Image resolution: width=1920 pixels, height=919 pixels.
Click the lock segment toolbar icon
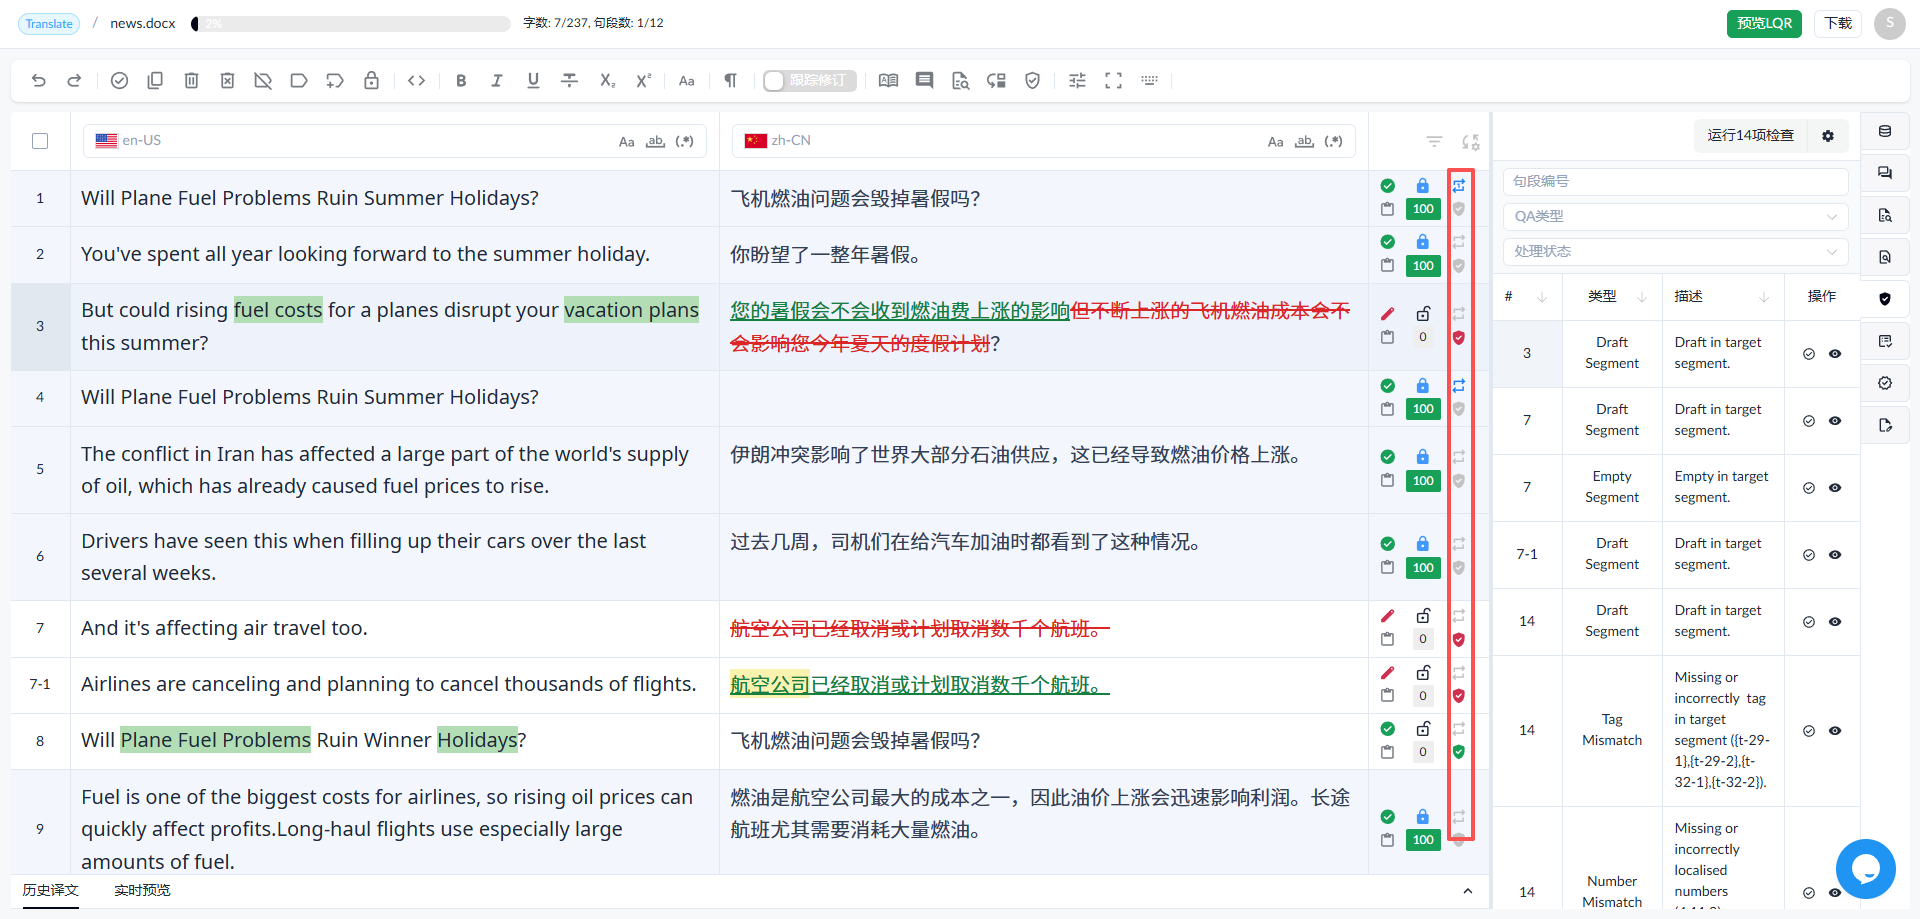pos(371,81)
